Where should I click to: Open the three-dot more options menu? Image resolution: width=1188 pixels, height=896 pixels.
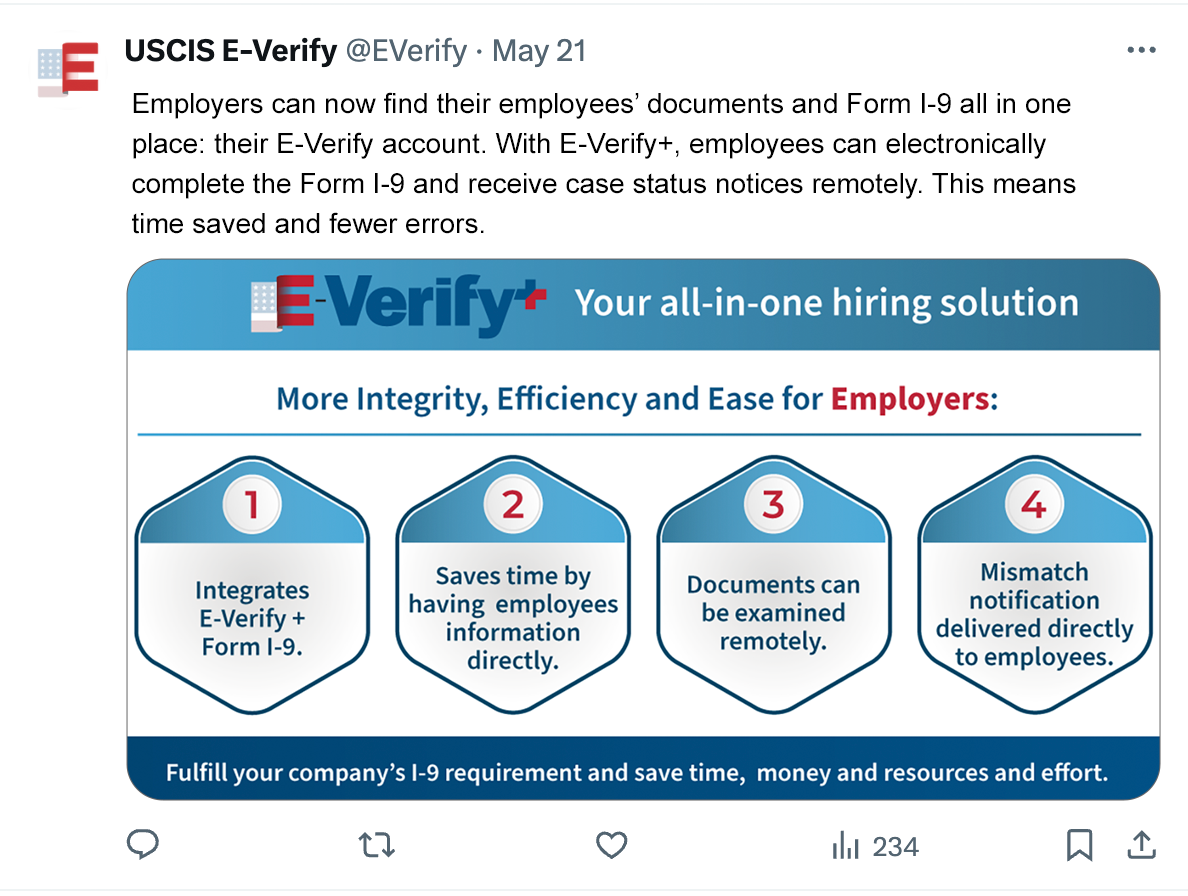coord(1141,51)
